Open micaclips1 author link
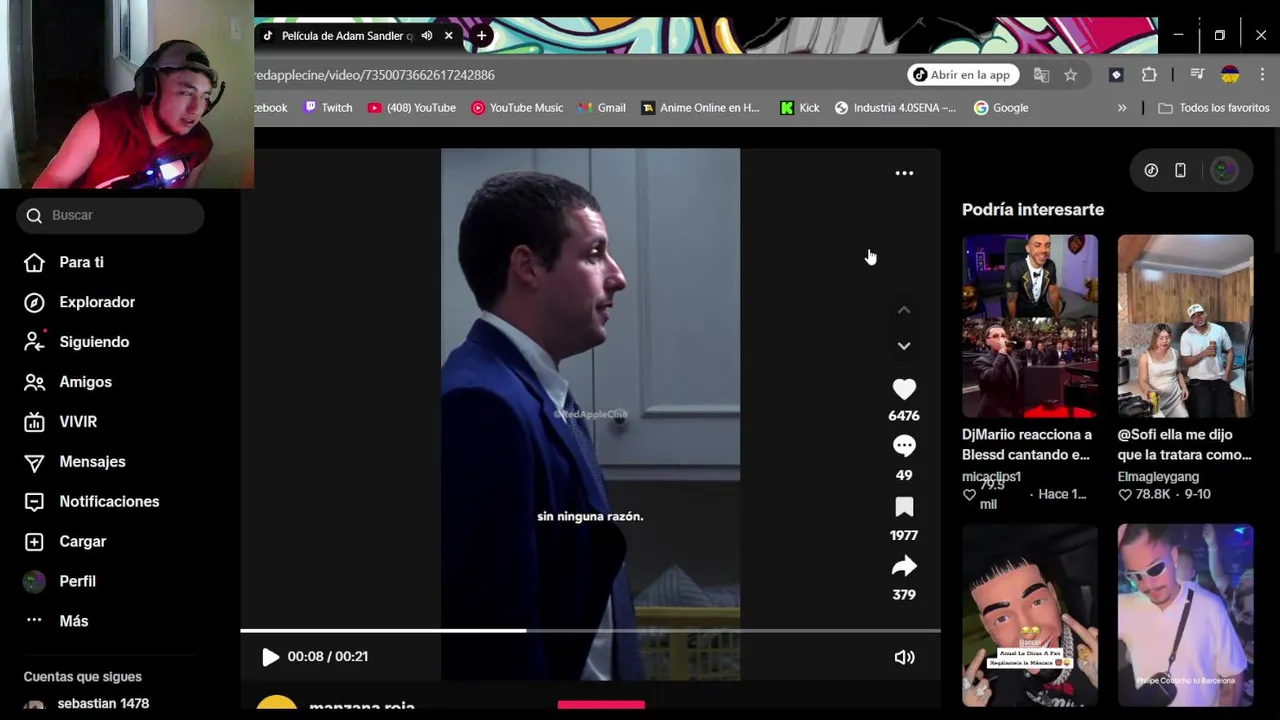This screenshot has height=720, width=1280. (991, 477)
